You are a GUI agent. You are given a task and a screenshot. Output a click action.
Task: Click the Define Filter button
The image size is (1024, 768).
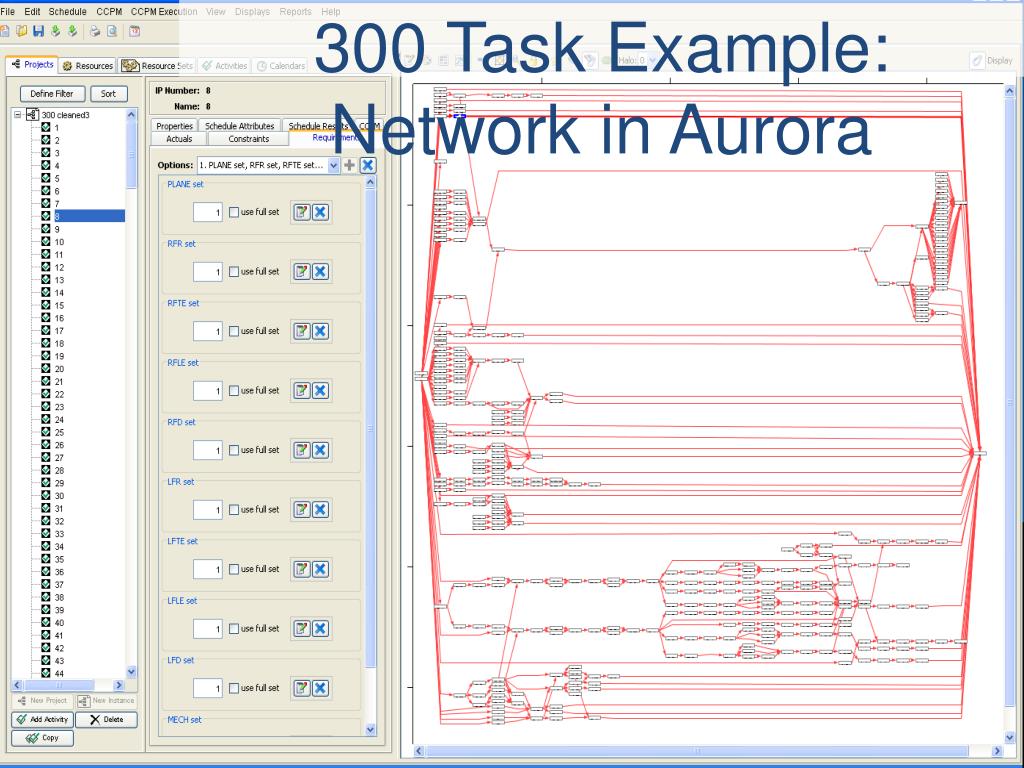(52, 93)
